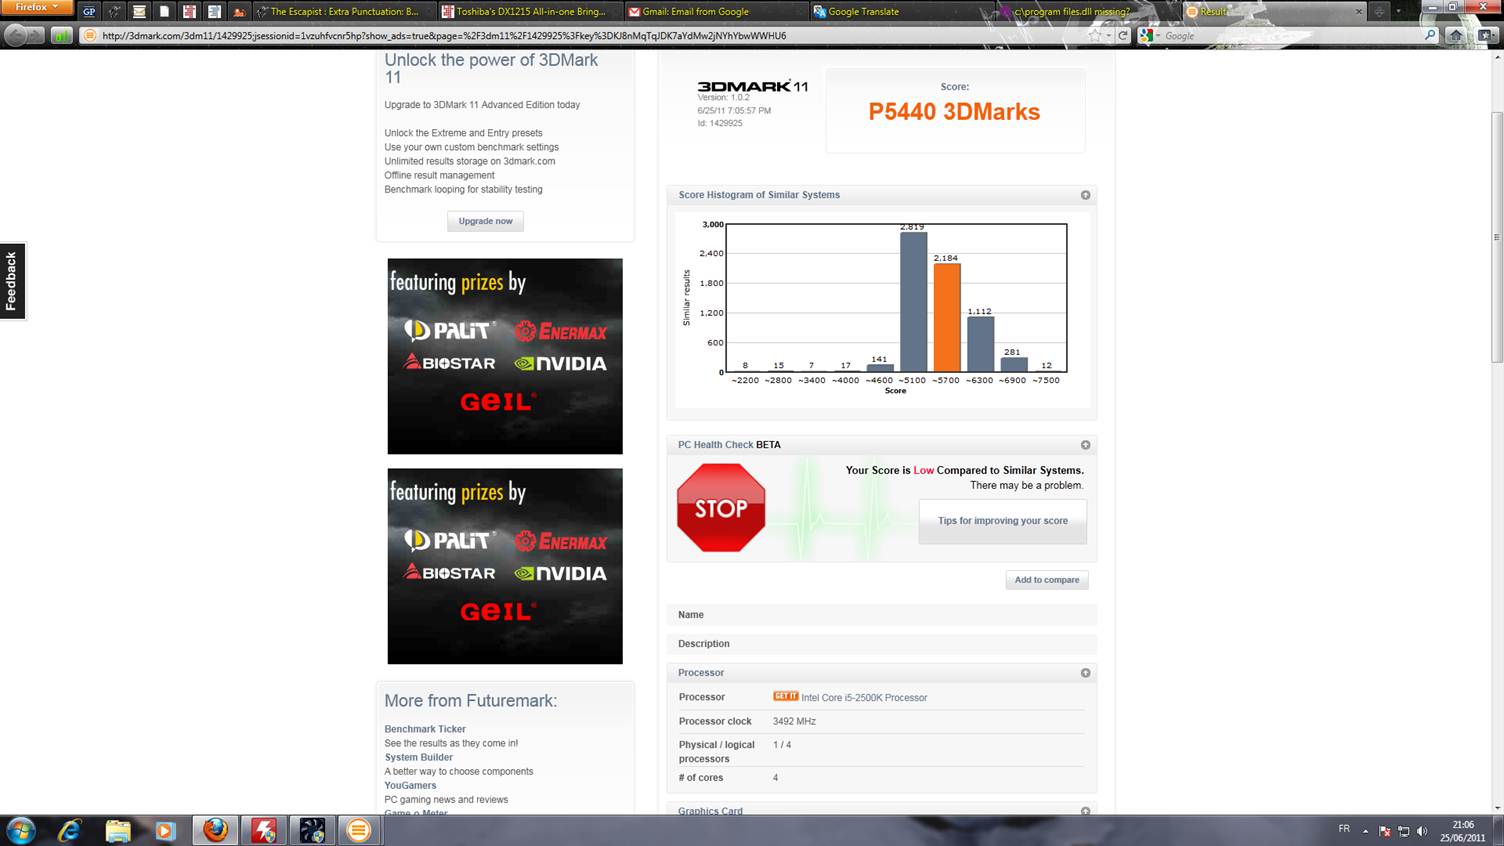
Task: Go forward to next page
Action: [38, 36]
